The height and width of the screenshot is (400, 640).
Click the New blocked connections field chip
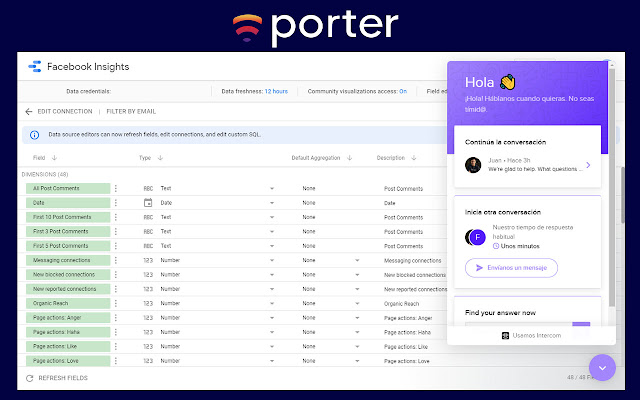tap(68, 274)
